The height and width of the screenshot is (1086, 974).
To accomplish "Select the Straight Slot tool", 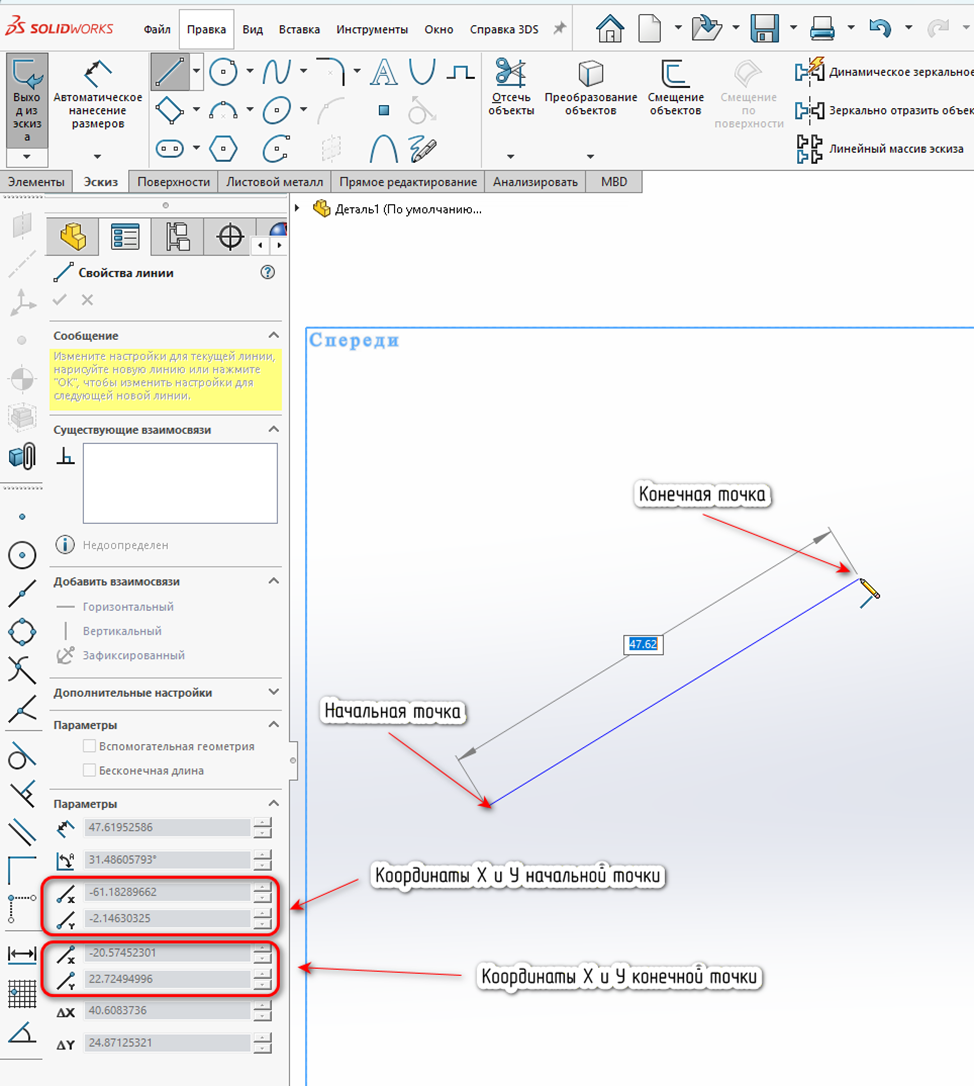I will tap(170, 148).
